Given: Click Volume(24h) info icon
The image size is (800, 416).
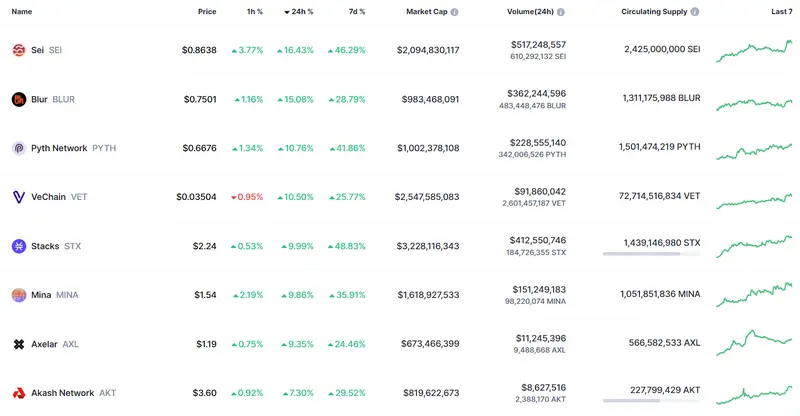Looking at the screenshot, I should [560, 12].
